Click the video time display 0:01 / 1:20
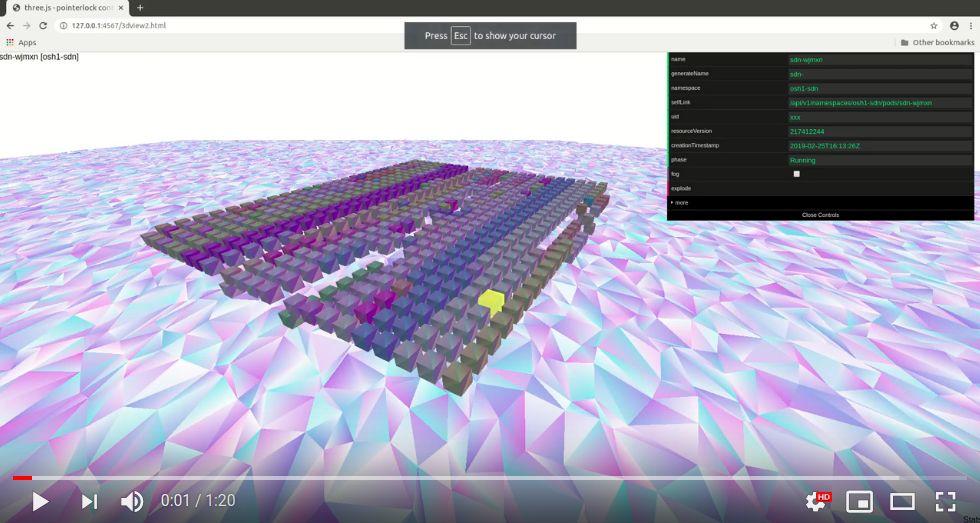980x523 pixels. pyautogui.click(x=198, y=501)
